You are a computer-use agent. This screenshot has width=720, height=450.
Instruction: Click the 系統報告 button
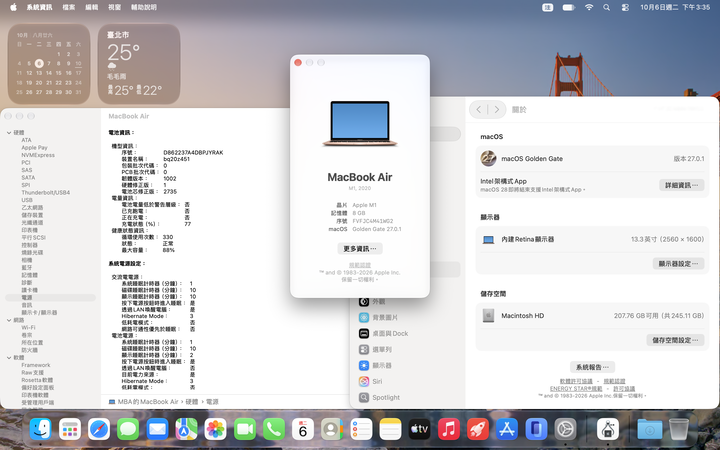tap(592, 367)
